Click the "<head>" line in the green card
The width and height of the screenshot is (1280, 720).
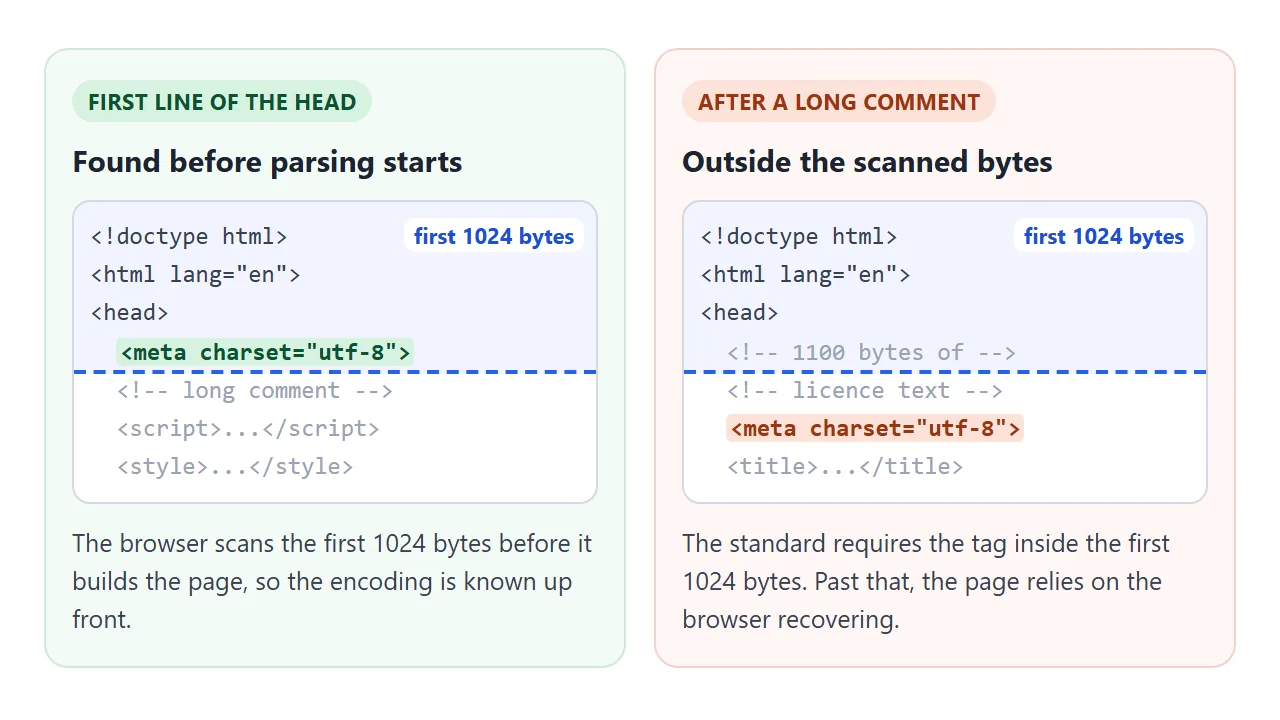coord(130,313)
